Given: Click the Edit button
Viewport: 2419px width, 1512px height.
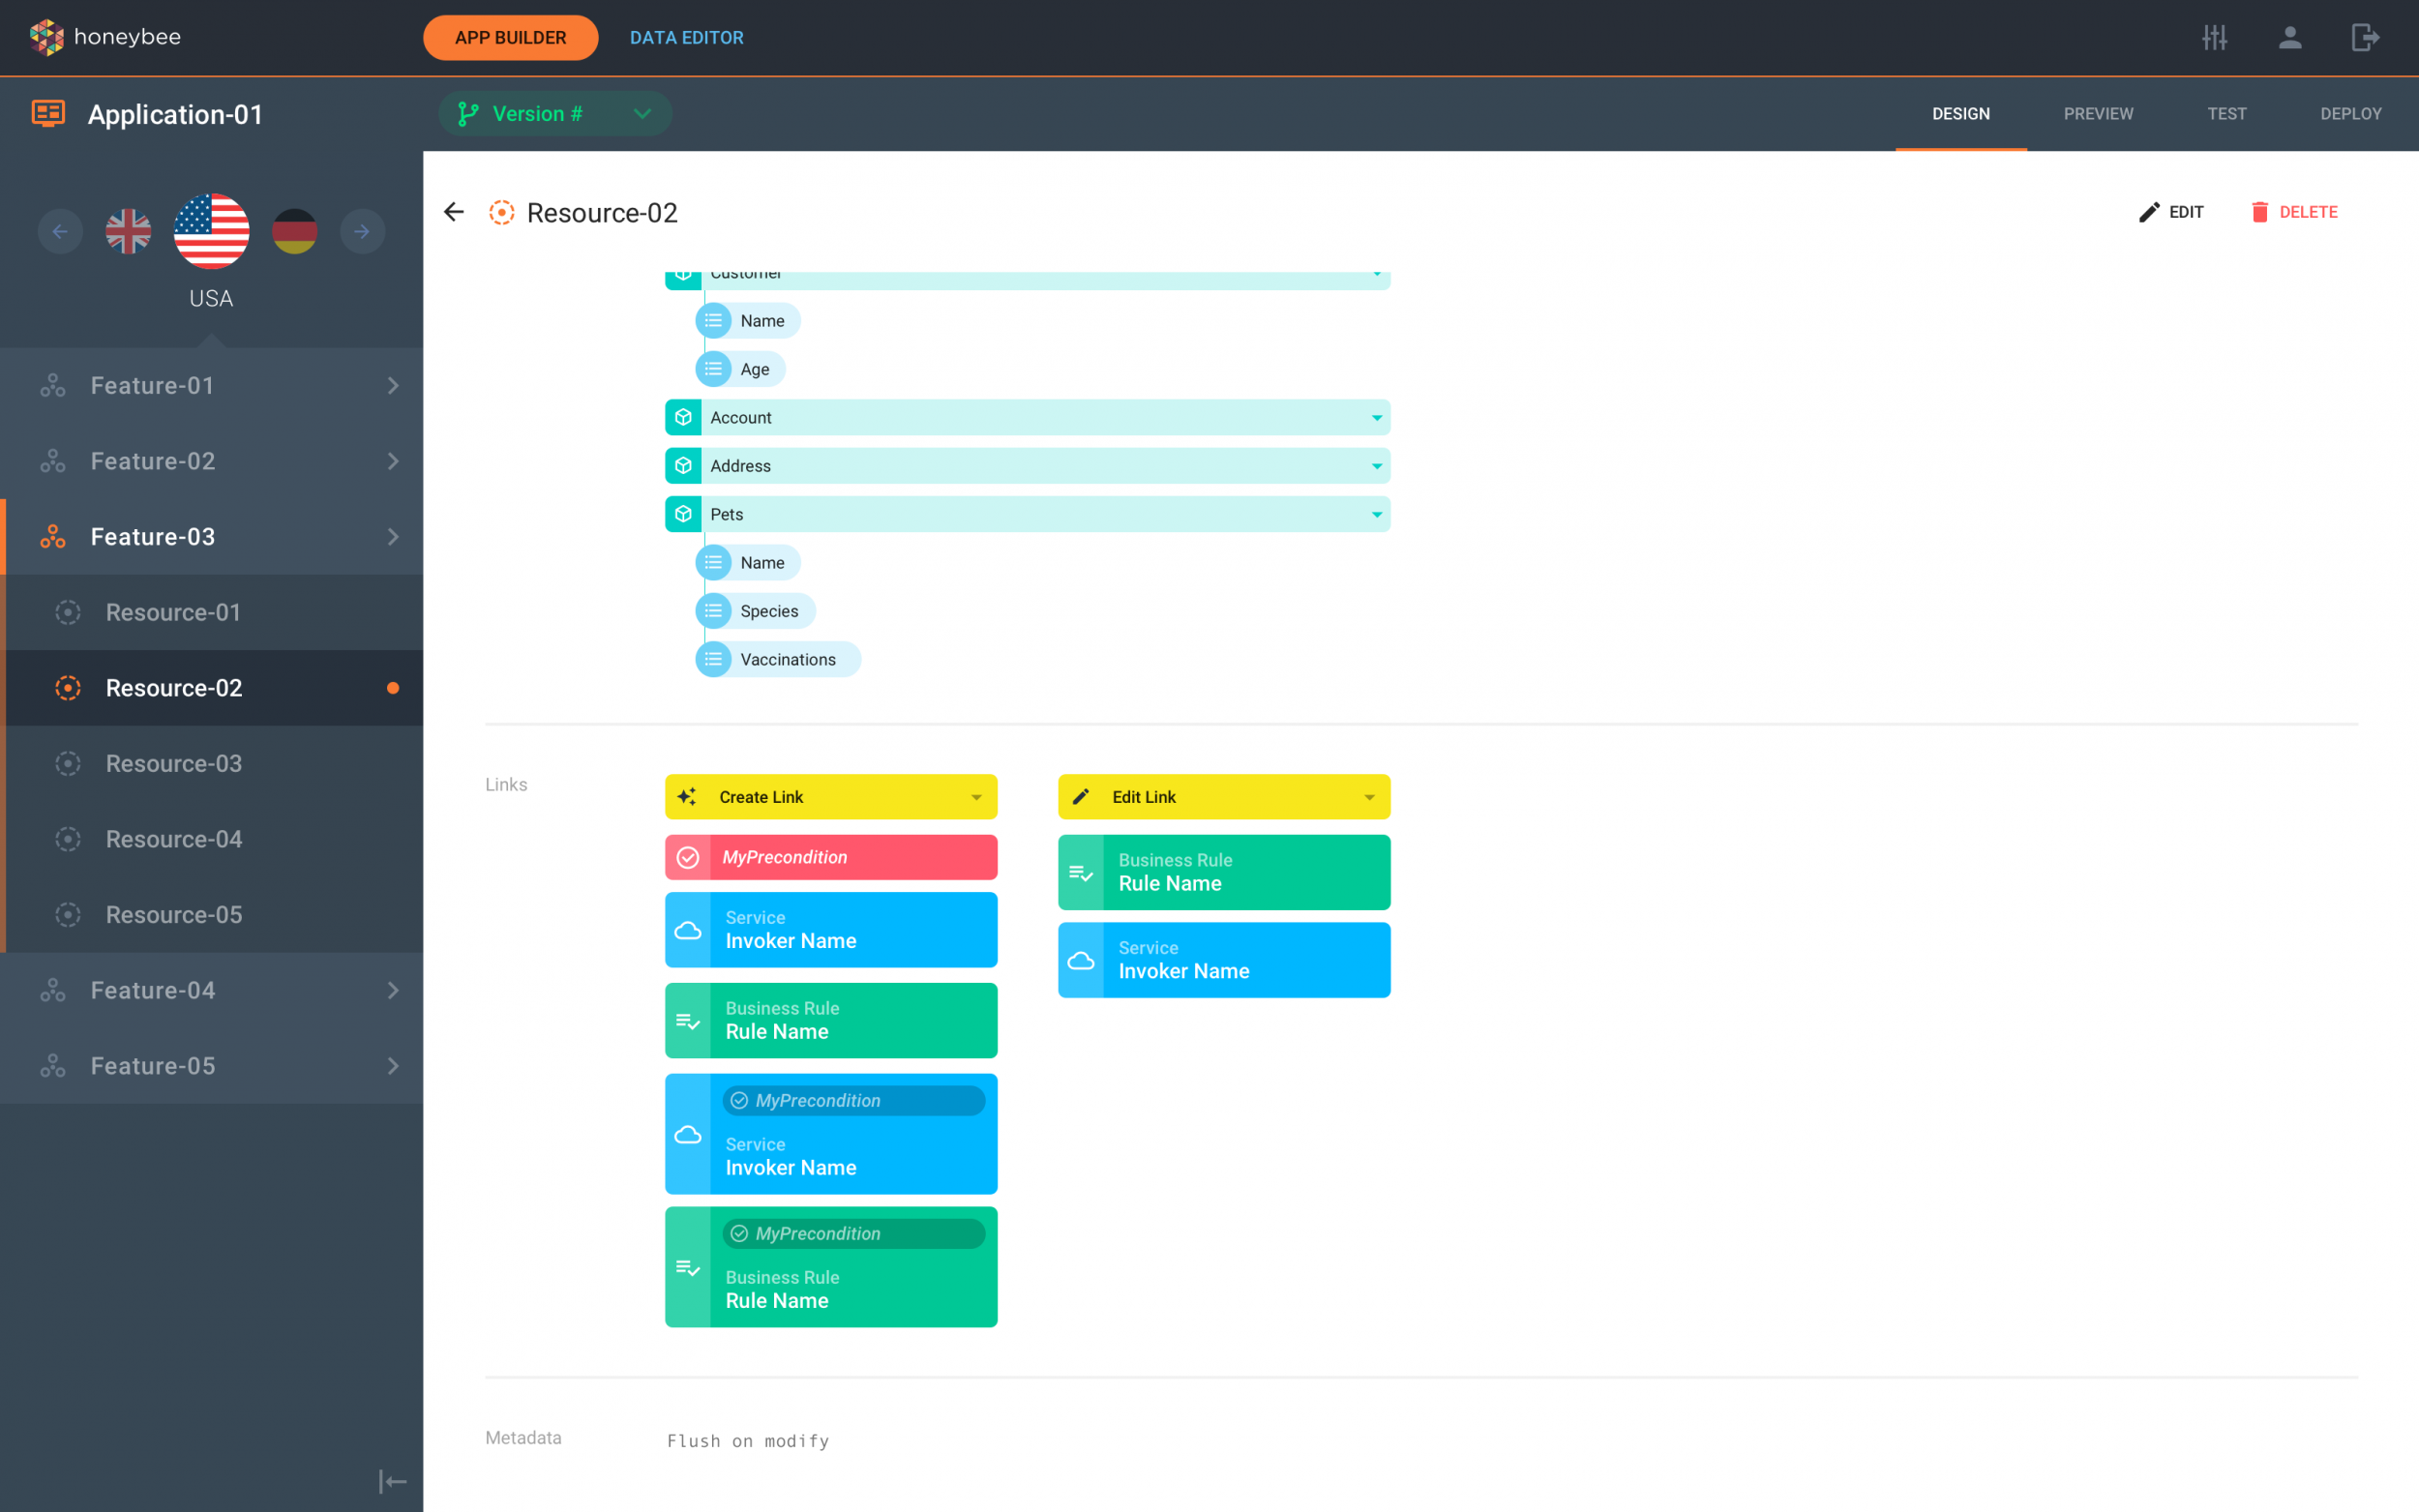Looking at the screenshot, I should 2170,212.
